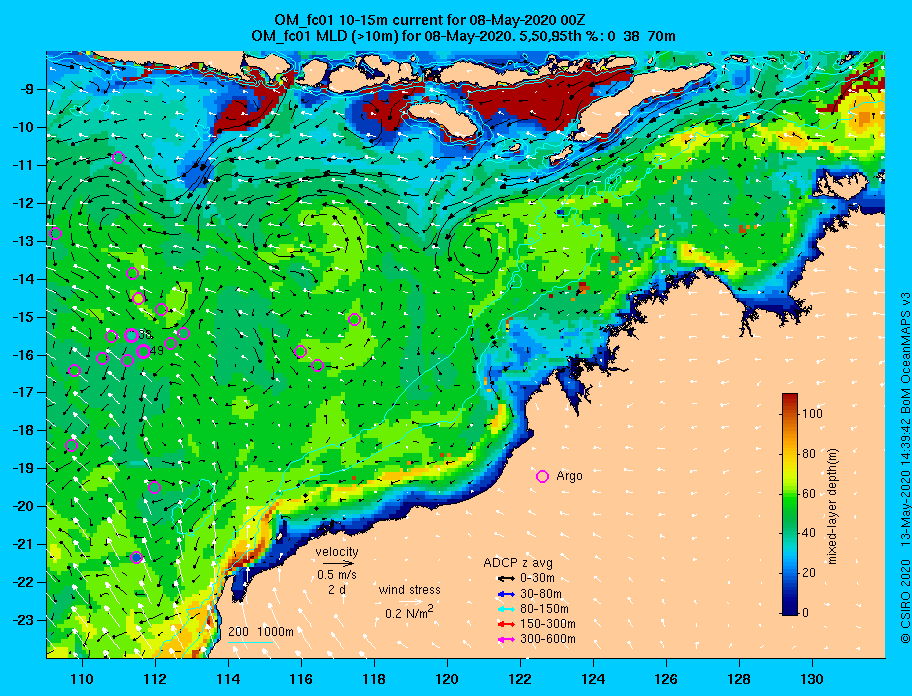Click the '40' color bar tick value
This screenshot has height=696, width=912.
coord(809,533)
